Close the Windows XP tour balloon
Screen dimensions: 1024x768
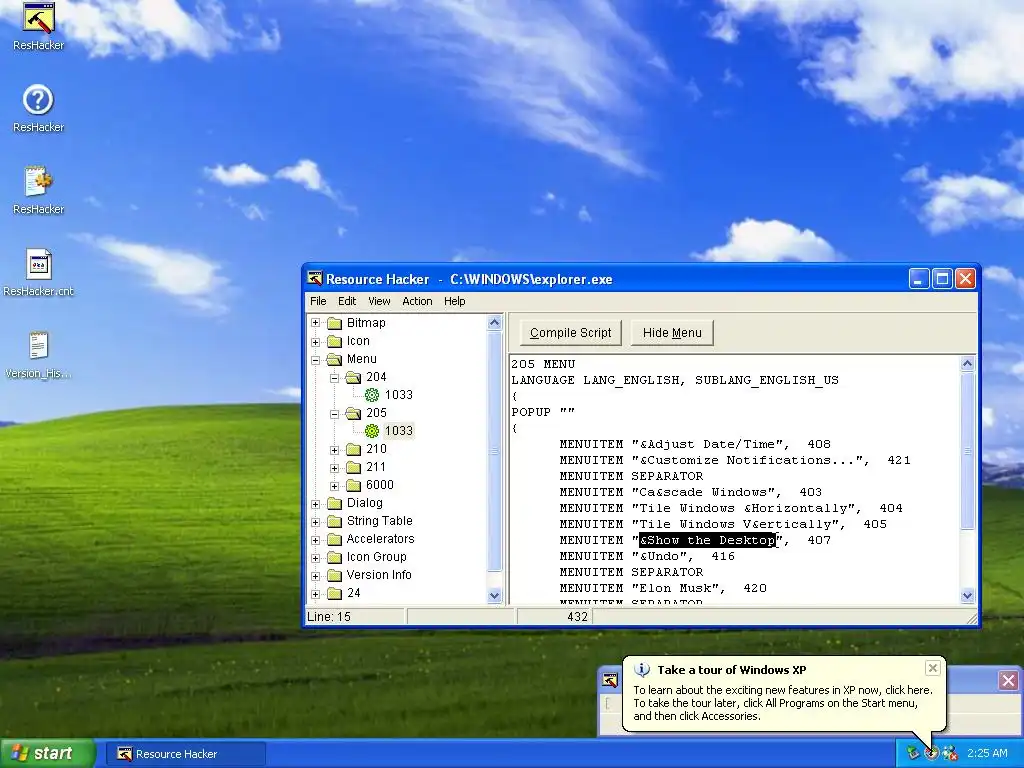(933, 668)
